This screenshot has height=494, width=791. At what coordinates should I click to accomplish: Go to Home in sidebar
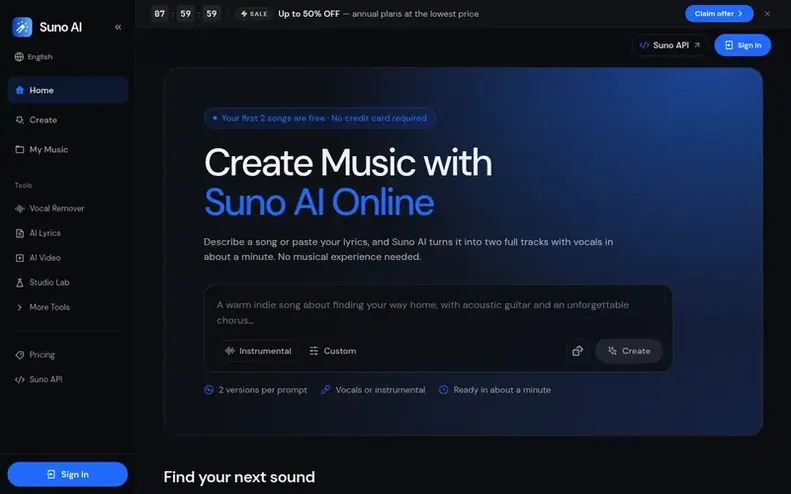tap(68, 90)
